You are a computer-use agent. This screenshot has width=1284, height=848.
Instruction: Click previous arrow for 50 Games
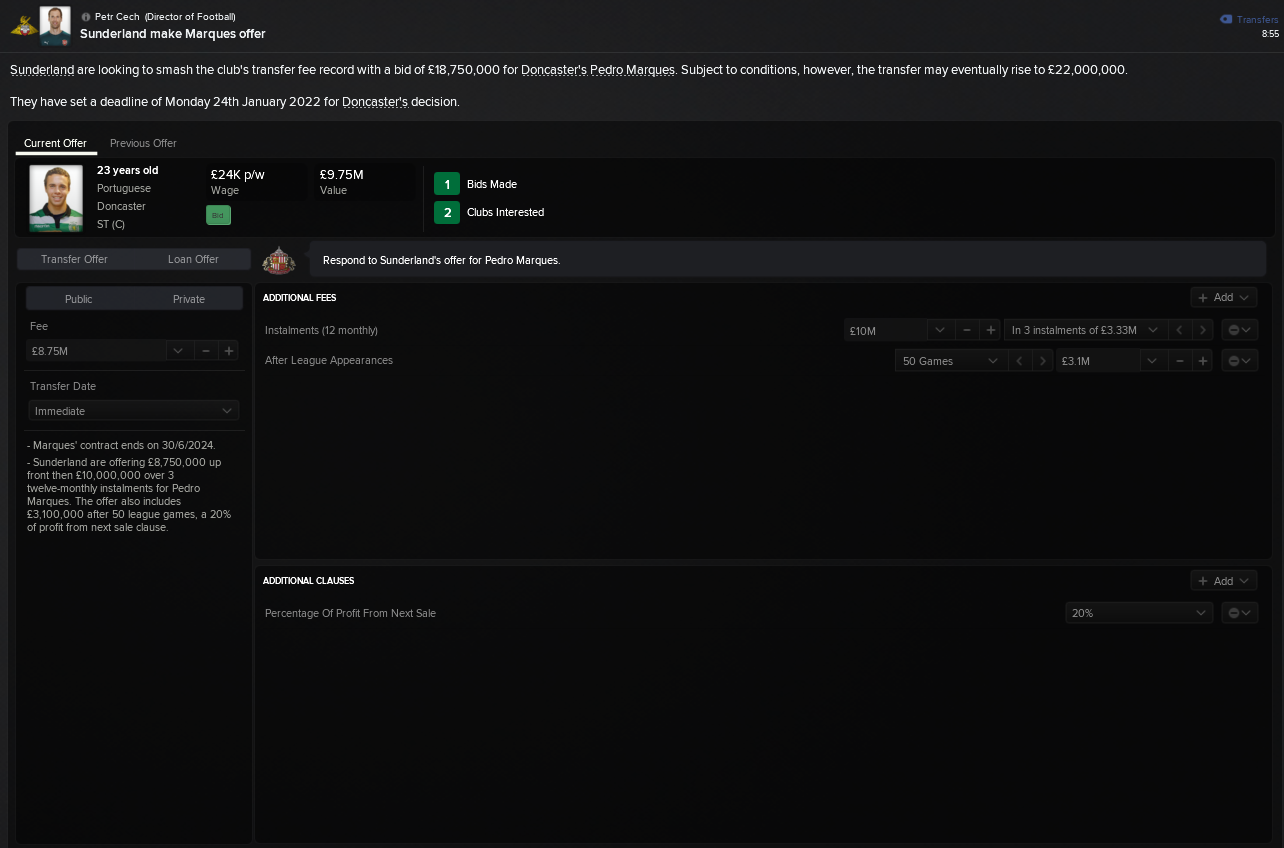pos(1019,361)
